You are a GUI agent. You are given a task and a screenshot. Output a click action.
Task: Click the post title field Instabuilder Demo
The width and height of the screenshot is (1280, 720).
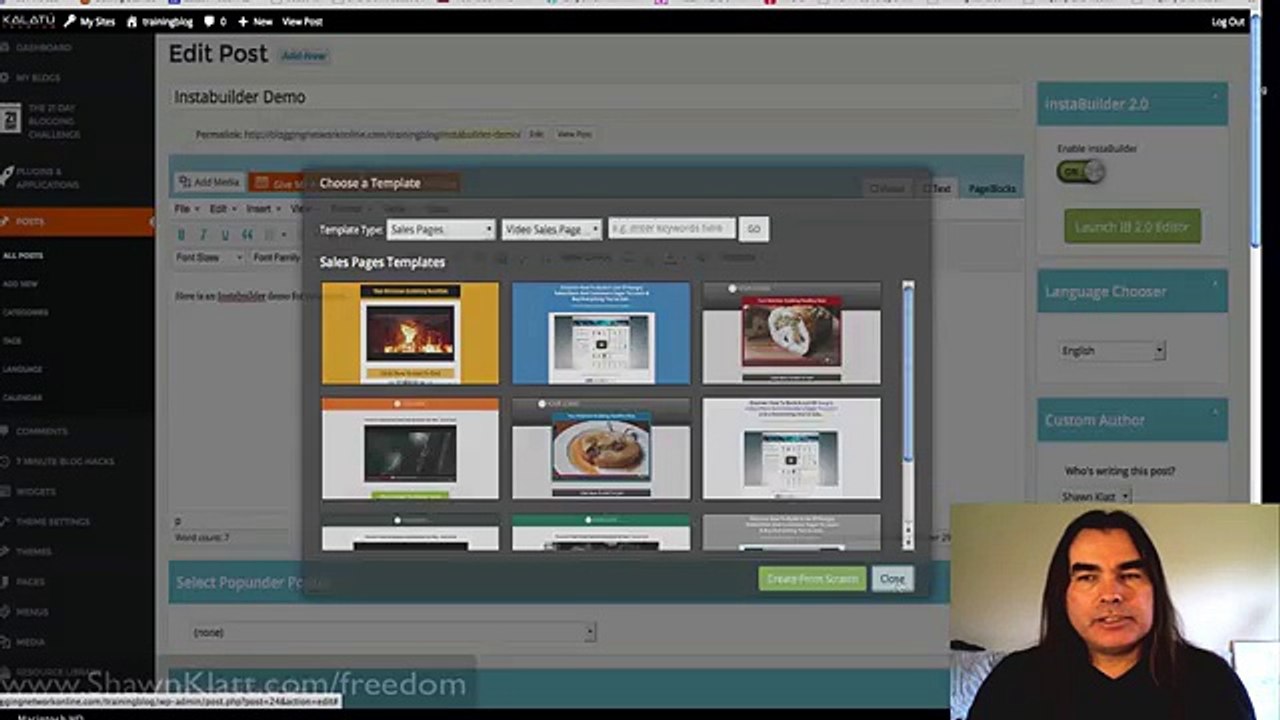coord(596,97)
